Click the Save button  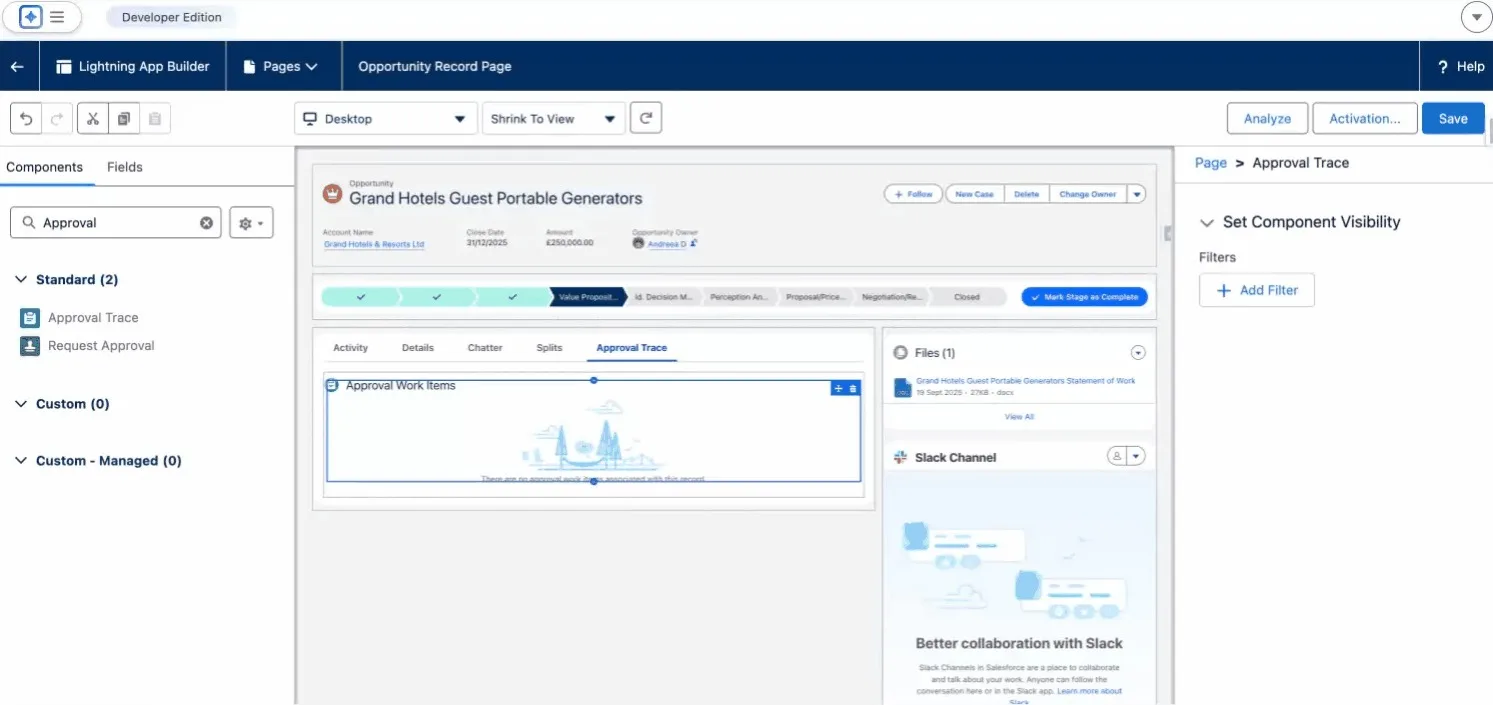[x=1453, y=118]
